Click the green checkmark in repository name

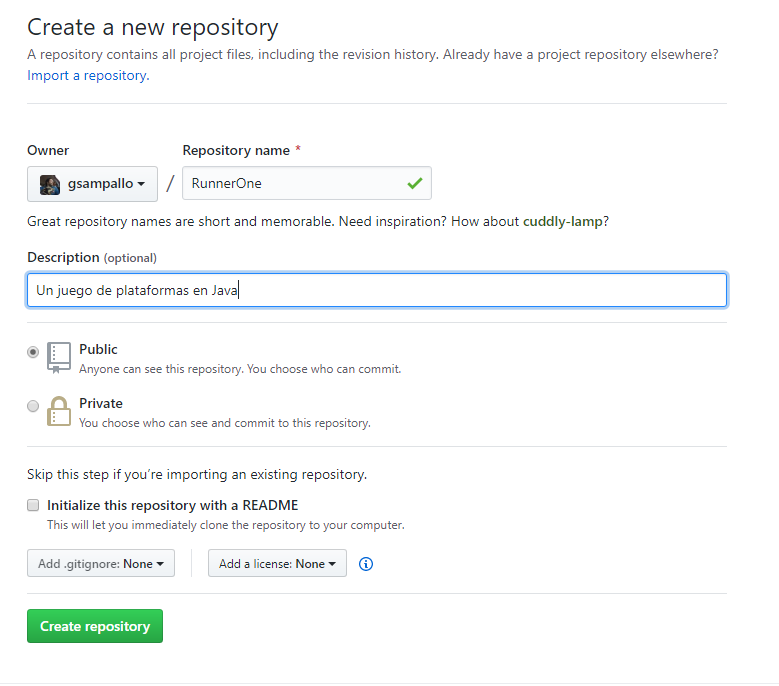pos(414,183)
